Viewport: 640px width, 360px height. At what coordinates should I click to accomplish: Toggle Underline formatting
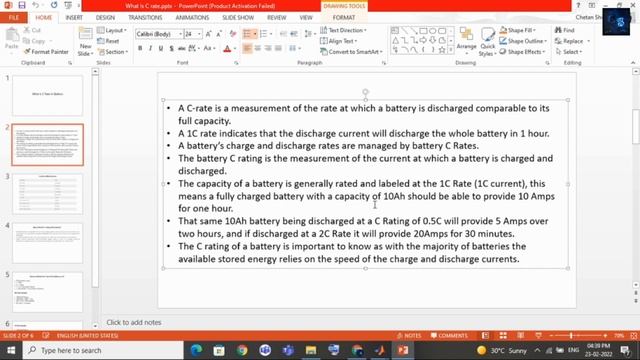pos(161,49)
